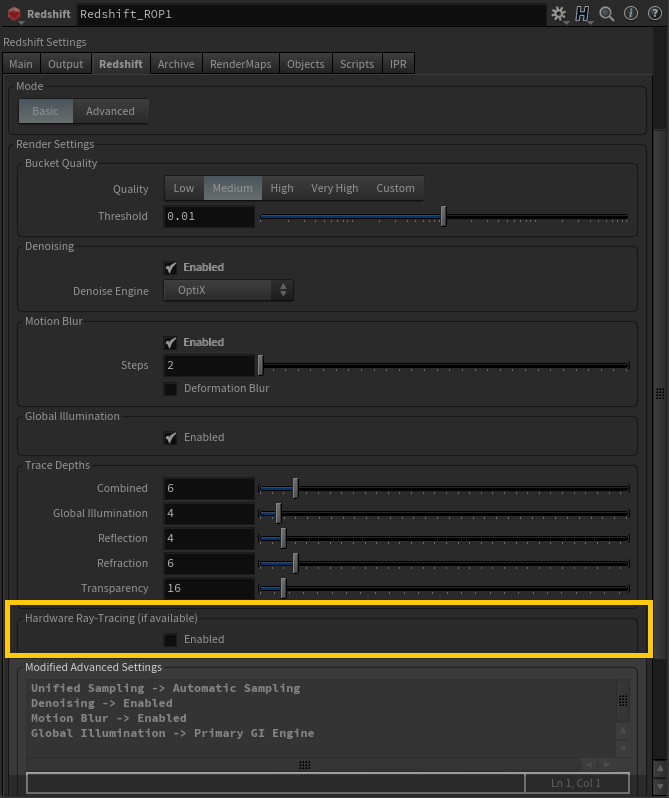Viewport: 669px width, 798px height.
Task: Click the magnifier search parameters icon
Action: point(607,14)
